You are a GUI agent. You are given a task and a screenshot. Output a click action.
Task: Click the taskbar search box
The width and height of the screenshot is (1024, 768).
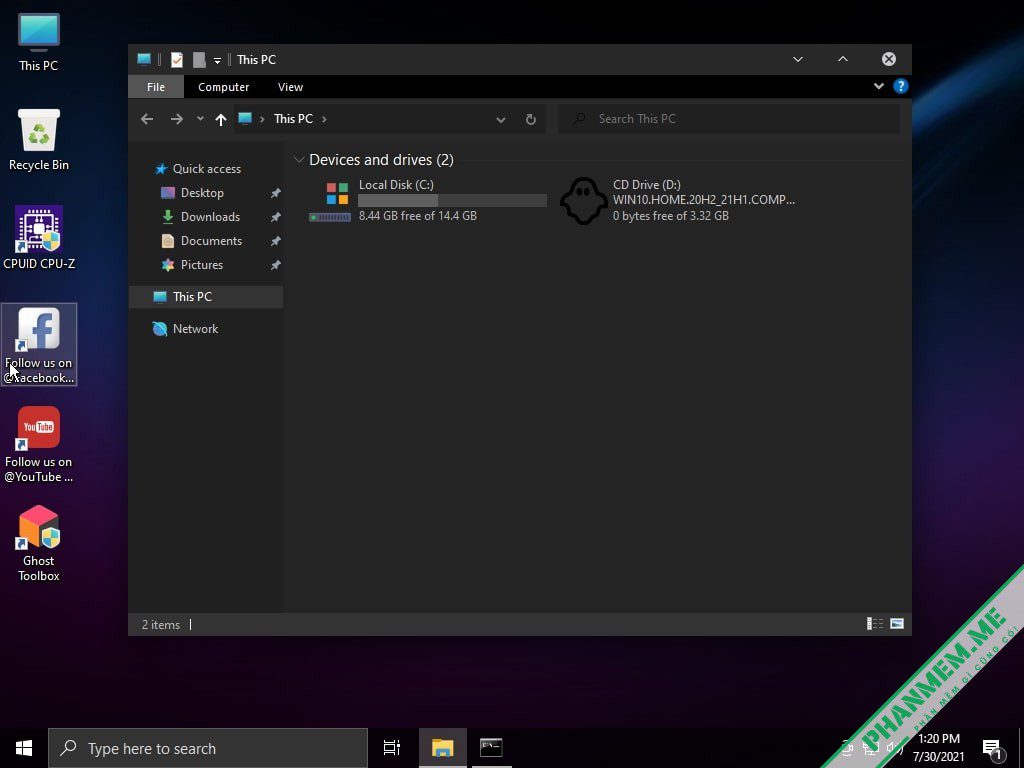[x=208, y=748]
